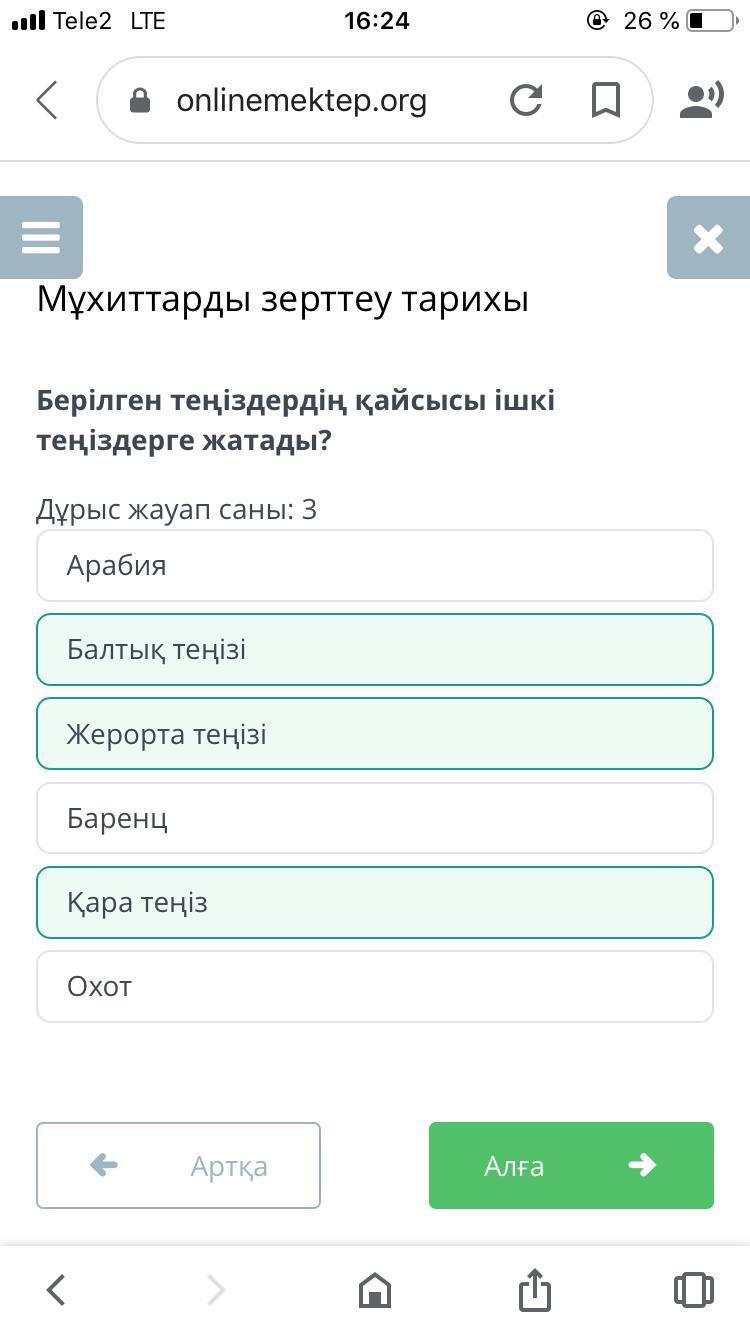Open the hamburger menu
Image resolution: width=750 pixels, height=1334 pixels.
click(41, 238)
